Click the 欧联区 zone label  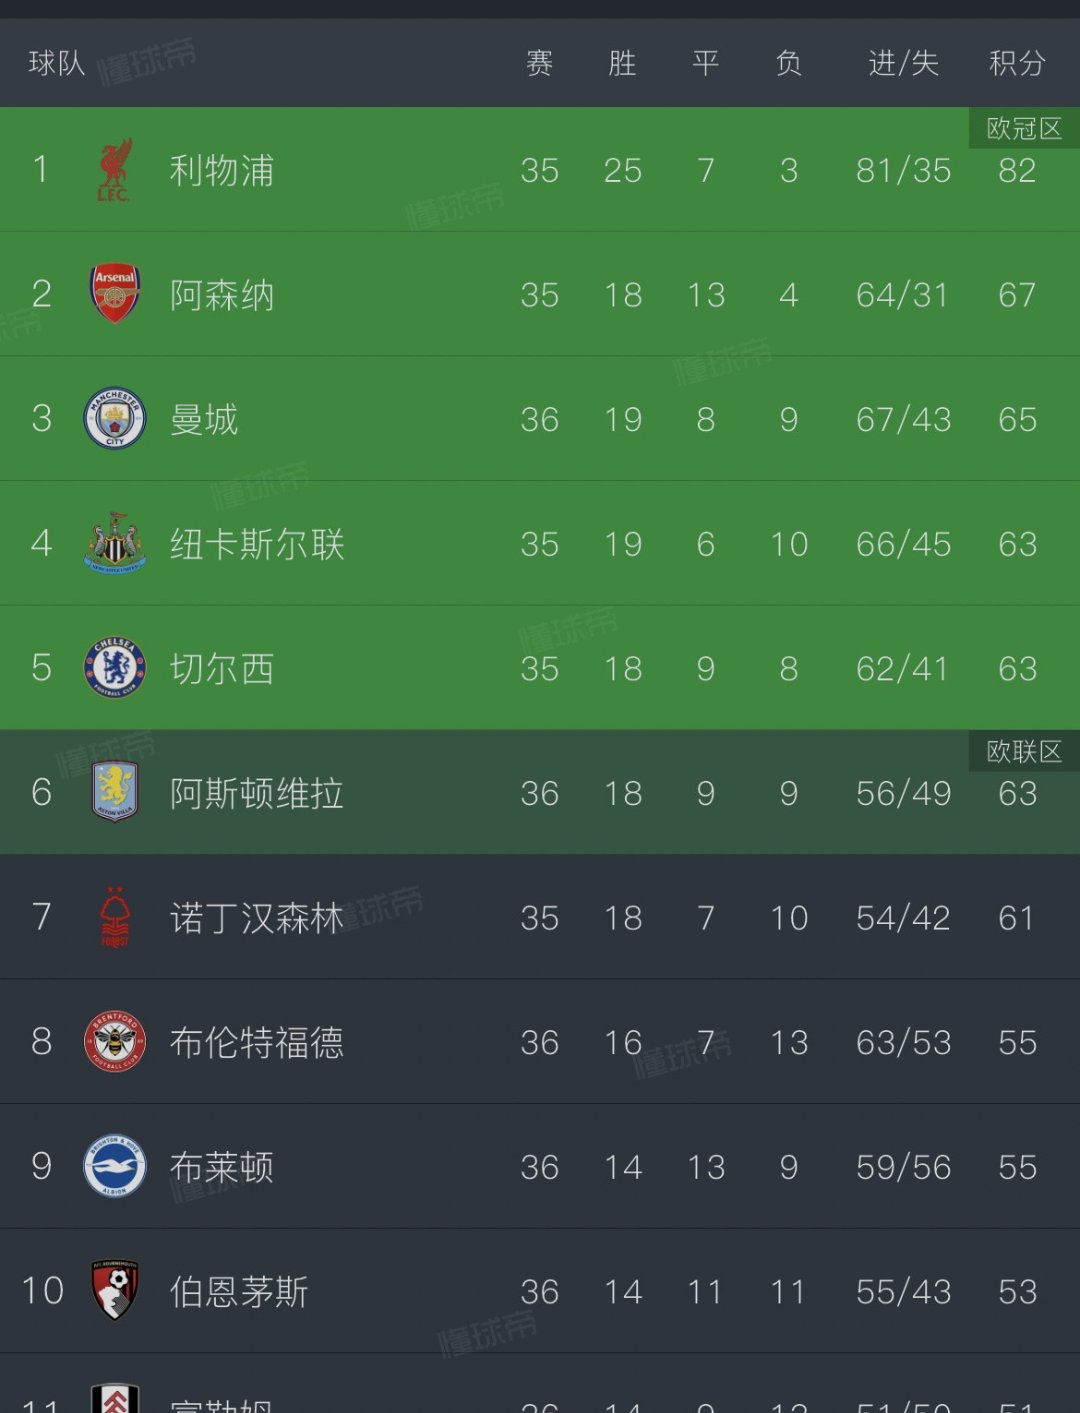pyautogui.click(x=1024, y=751)
